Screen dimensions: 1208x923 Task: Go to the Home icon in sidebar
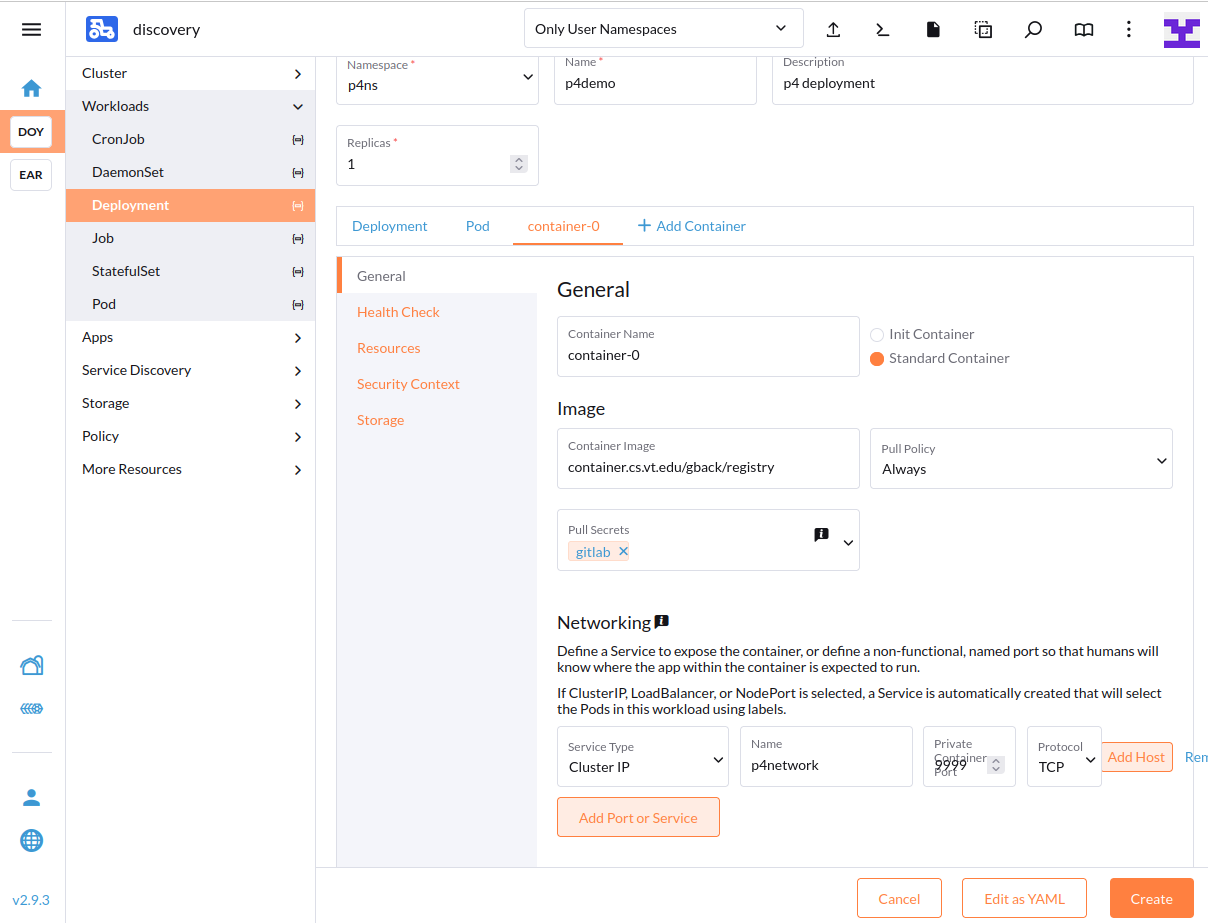click(x=31, y=88)
